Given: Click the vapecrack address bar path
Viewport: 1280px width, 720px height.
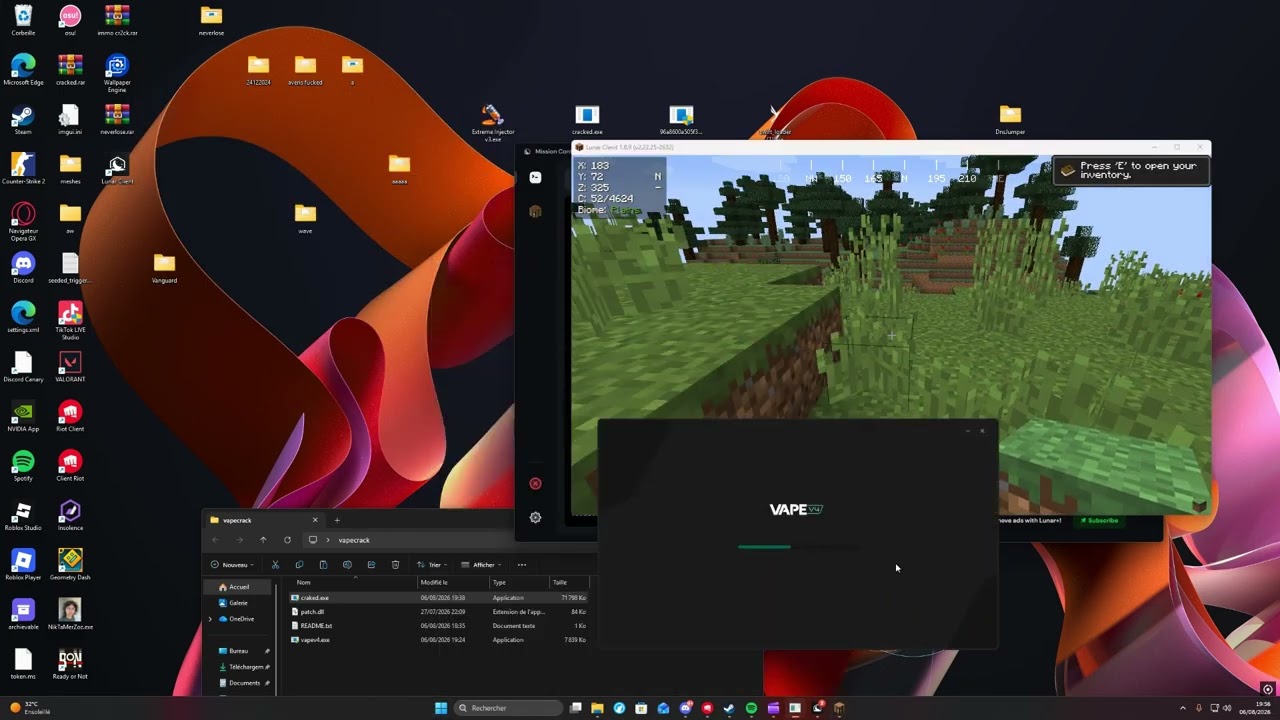Looking at the screenshot, I should [354, 540].
